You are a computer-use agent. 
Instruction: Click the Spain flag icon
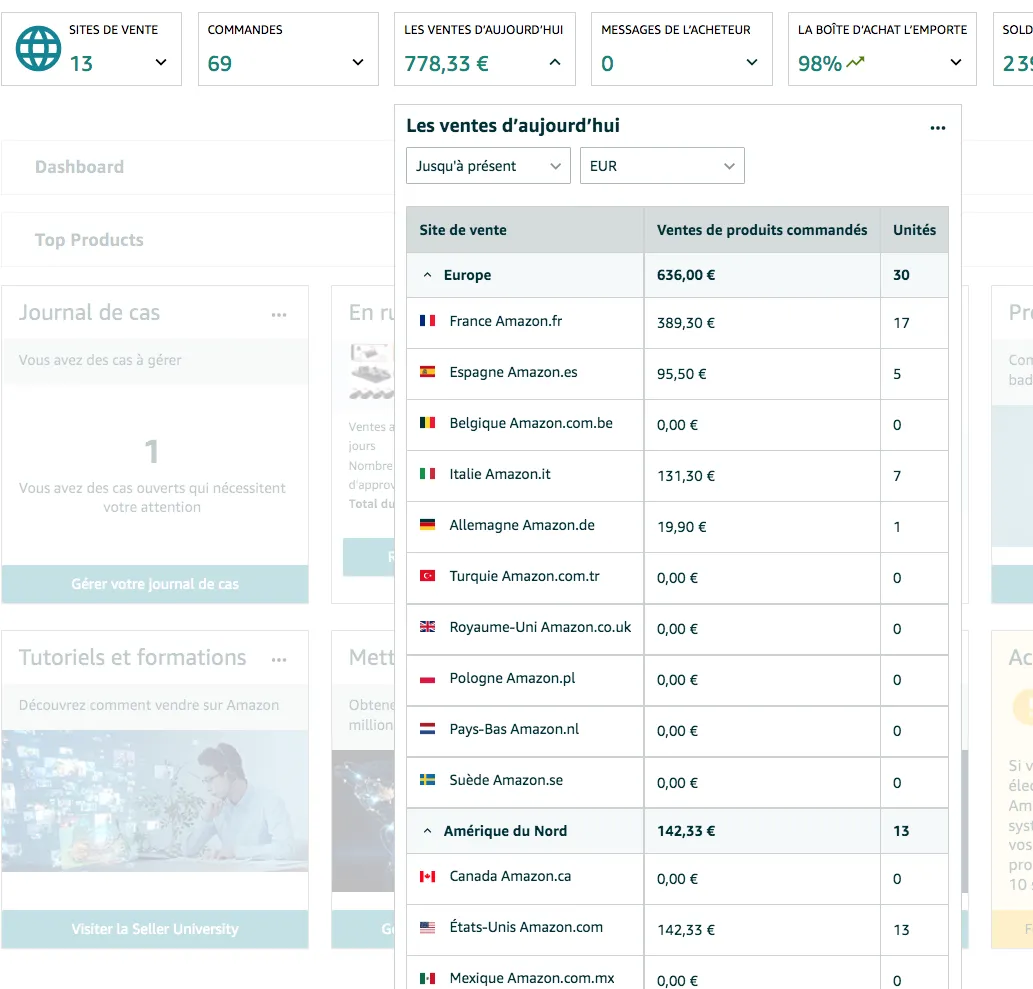pos(428,372)
